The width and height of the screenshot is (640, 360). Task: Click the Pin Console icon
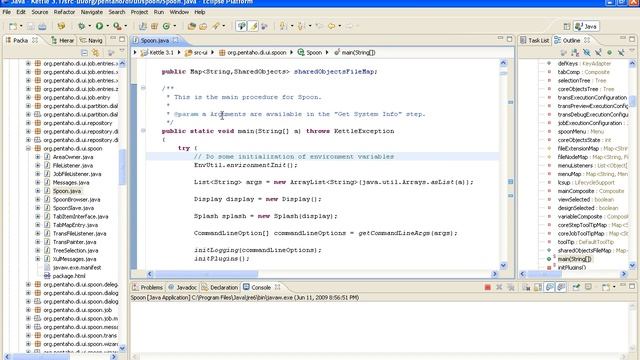[x=576, y=288]
